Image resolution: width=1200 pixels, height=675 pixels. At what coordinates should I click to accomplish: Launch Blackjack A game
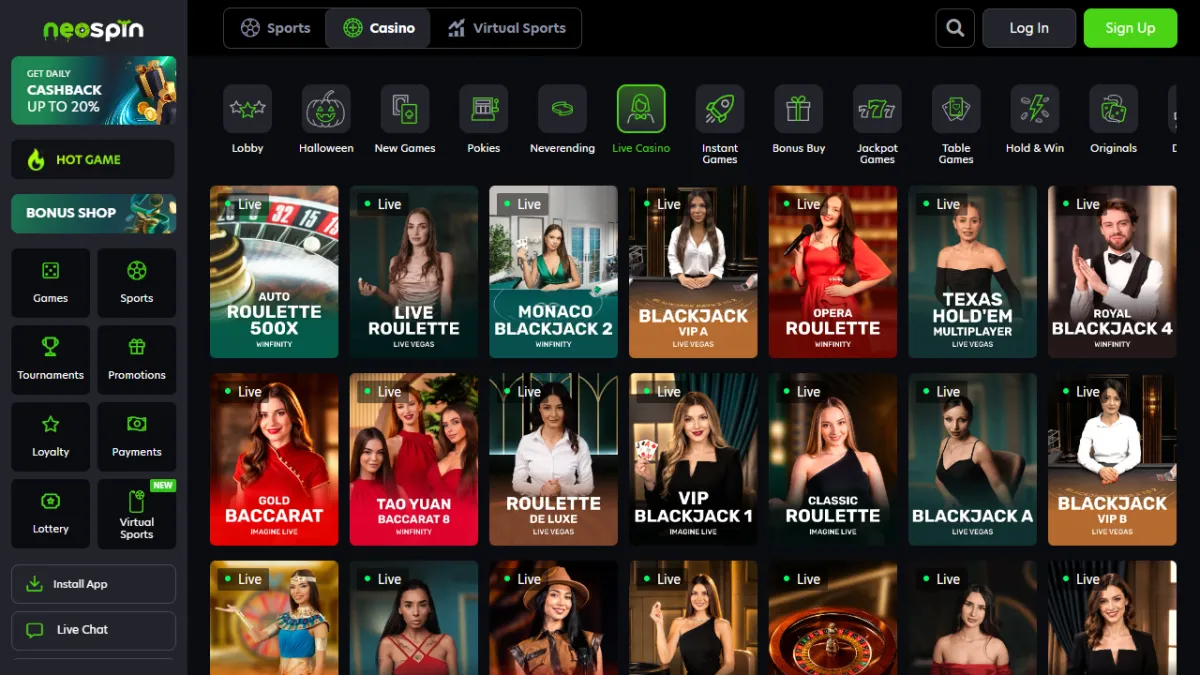tap(972, 459)
